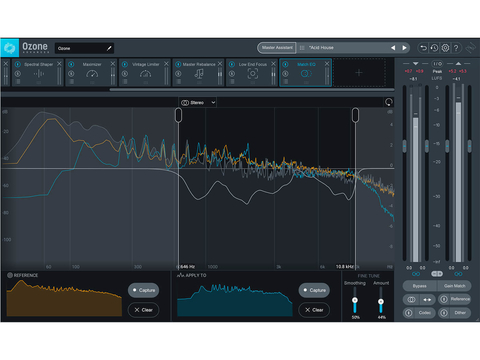Viewport: 480px width, 360px height.
Task: Open Ozone settings gear icon
Action: click(445, 48)
